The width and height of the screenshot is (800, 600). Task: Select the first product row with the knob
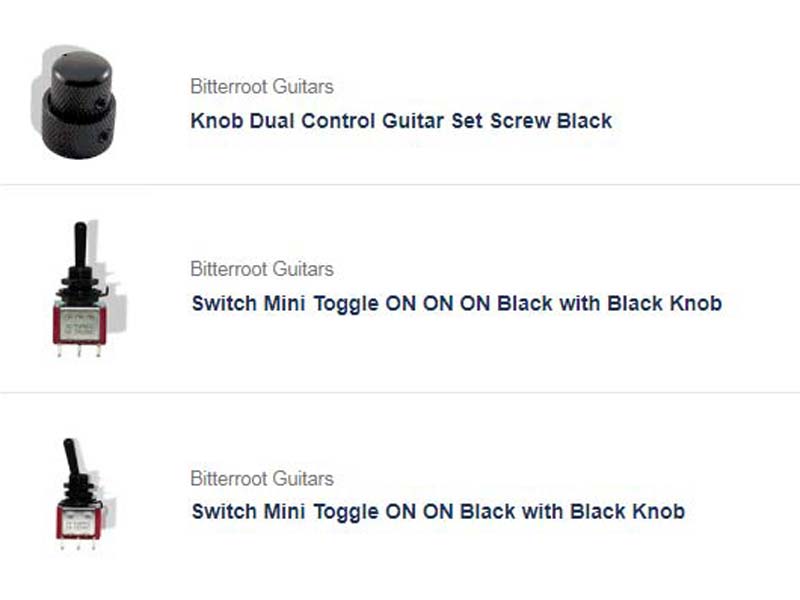[400, 92]
